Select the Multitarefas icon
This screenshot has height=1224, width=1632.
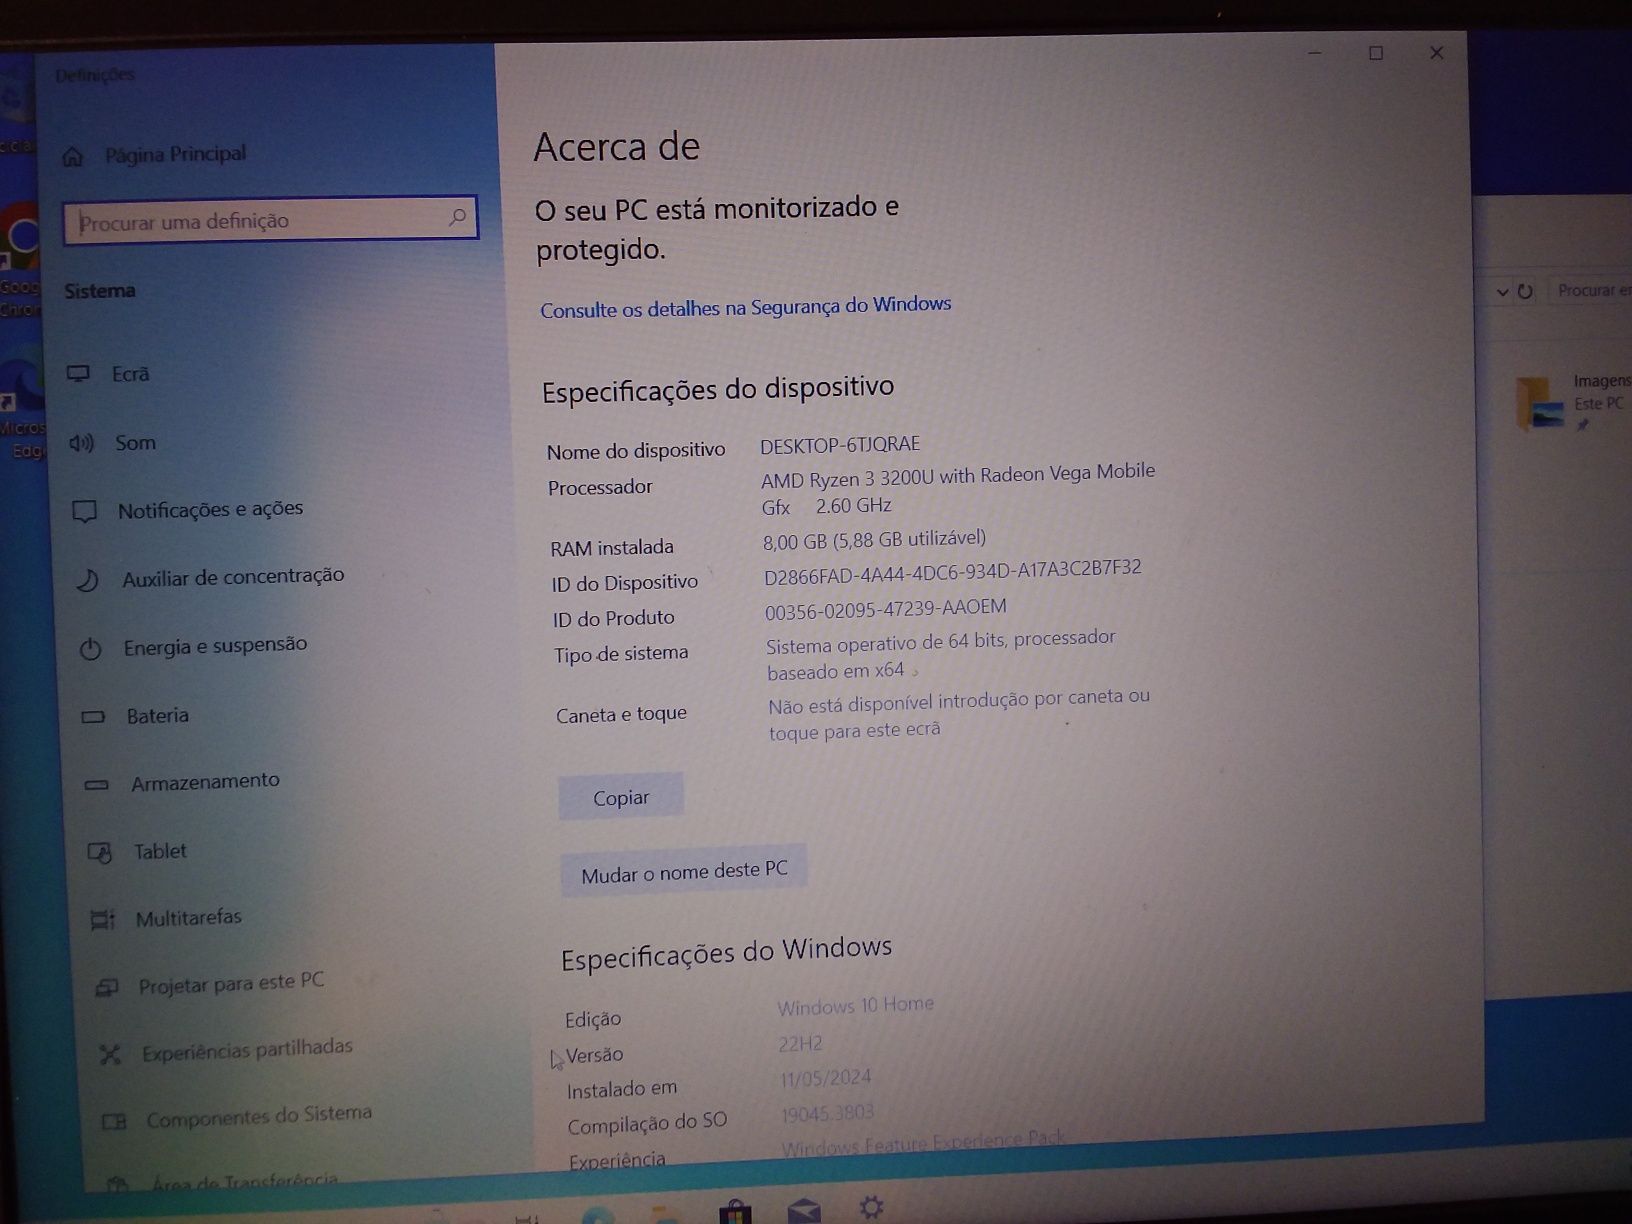pyautogui.click(x=102, y=920)
